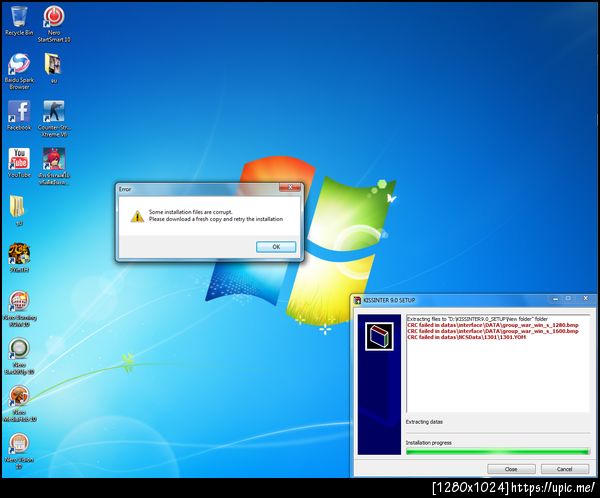
Task: Open the Facebook desktop shortcut
Action: click(19, 115)
